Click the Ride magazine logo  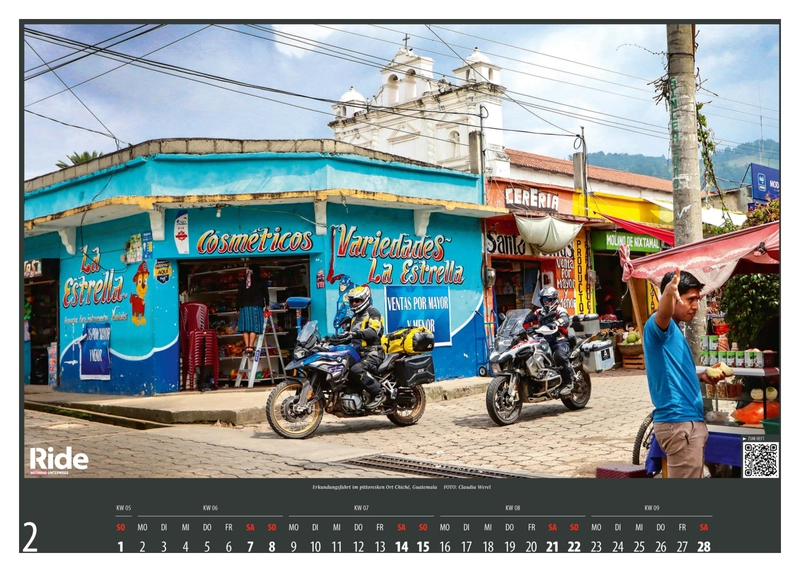[x=58, y=459]
